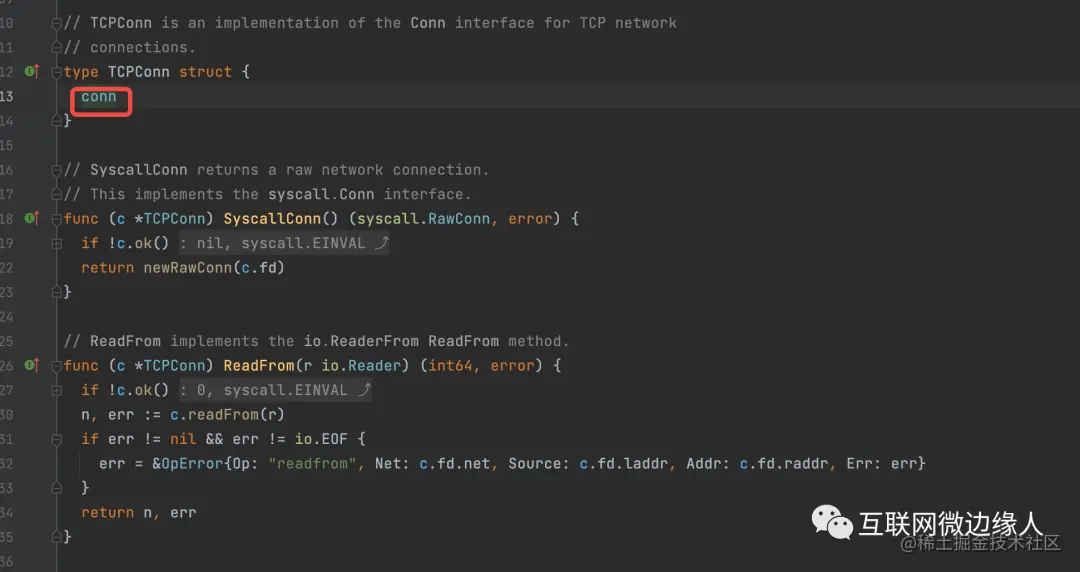
Task: Collapse the "if err != nil" block
Action: 56,439
